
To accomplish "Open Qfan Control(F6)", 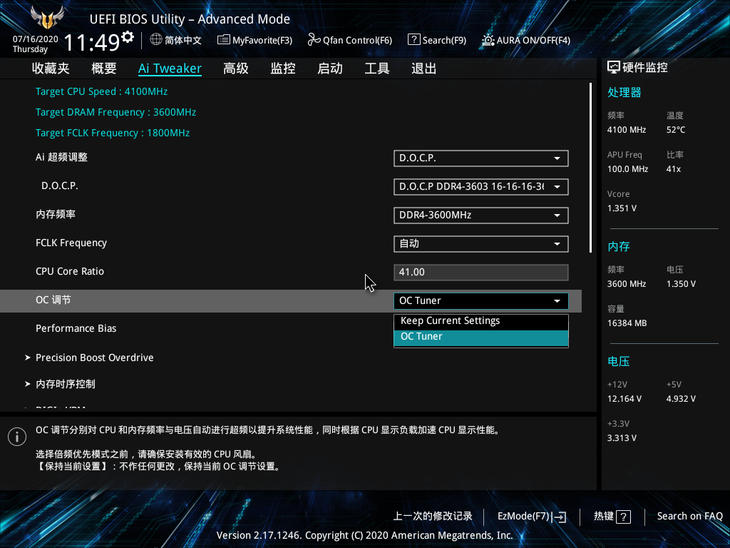I will click(350, 40).
